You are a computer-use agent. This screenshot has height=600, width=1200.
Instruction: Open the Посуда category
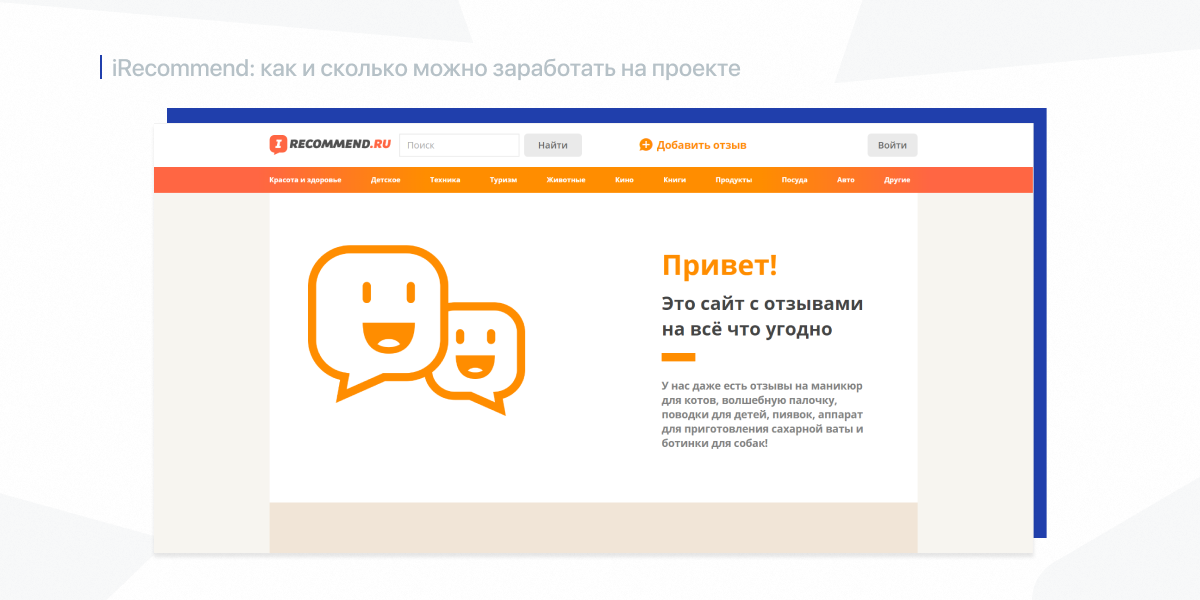click(795, 180)
